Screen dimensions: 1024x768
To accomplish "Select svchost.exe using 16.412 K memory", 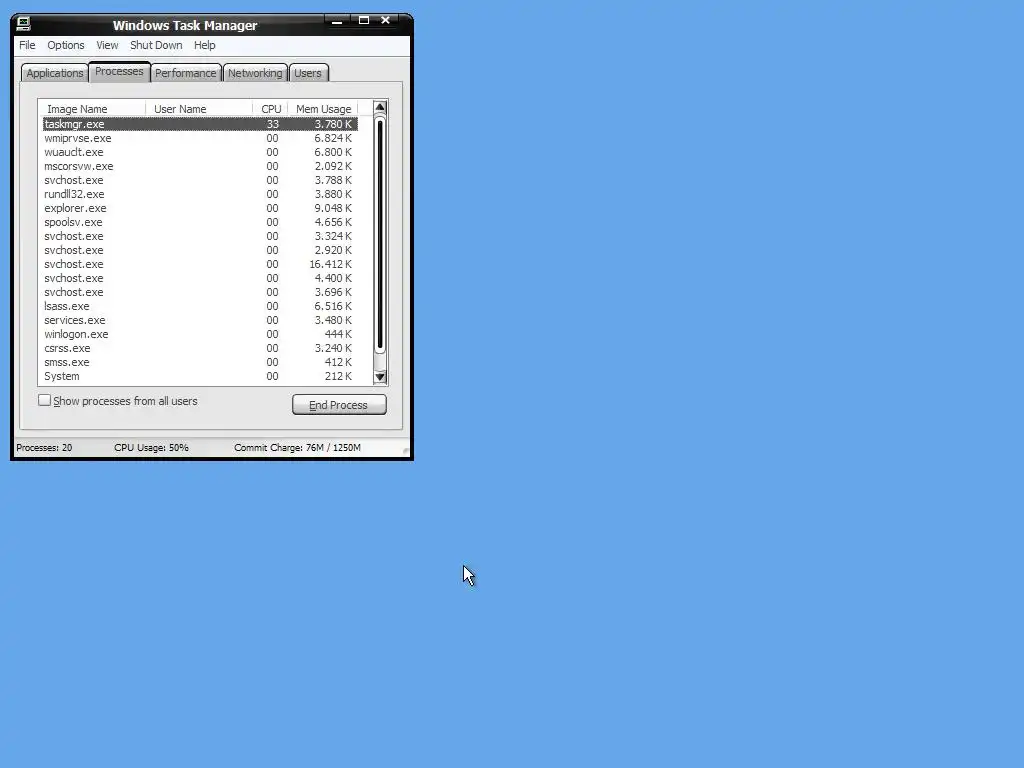I will [x=200, y=264].
